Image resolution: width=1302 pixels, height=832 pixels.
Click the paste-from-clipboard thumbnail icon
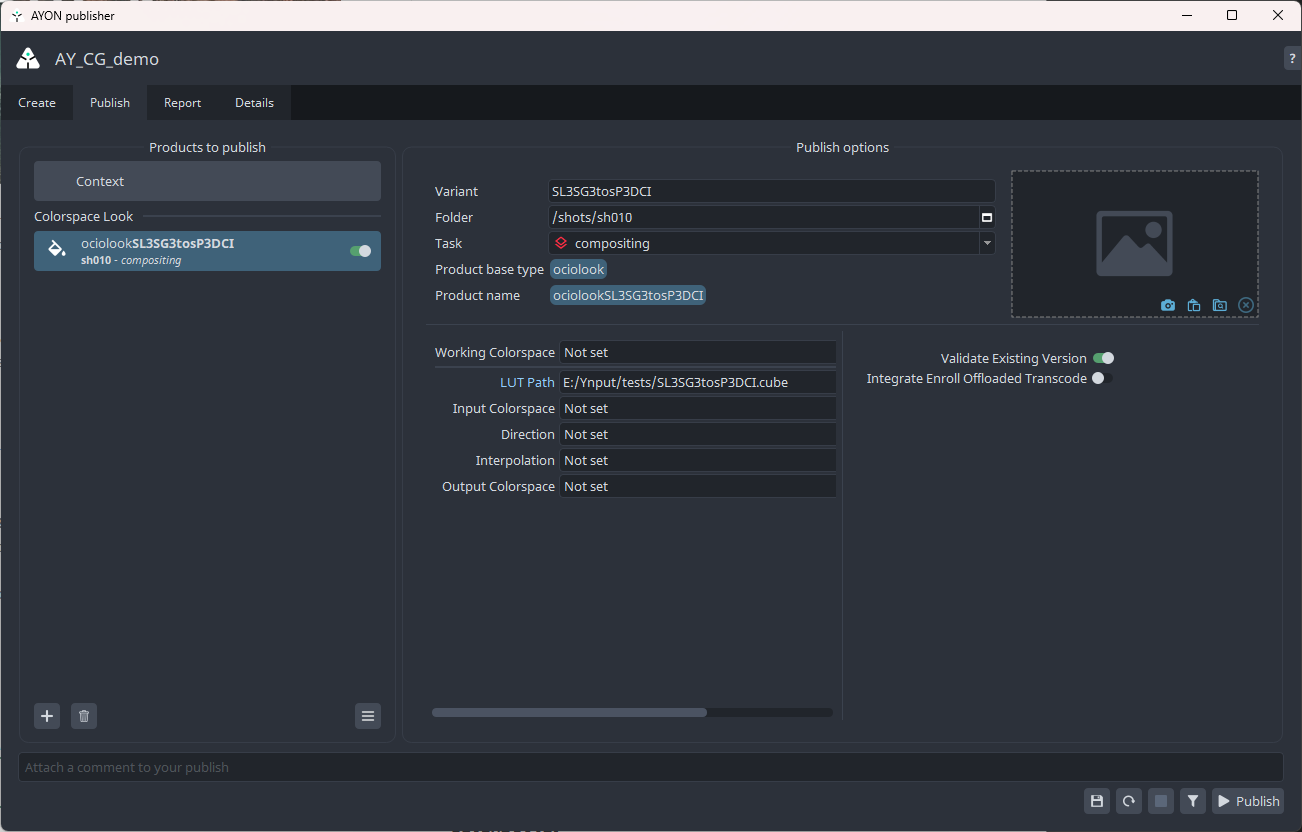coord(1194,305)
